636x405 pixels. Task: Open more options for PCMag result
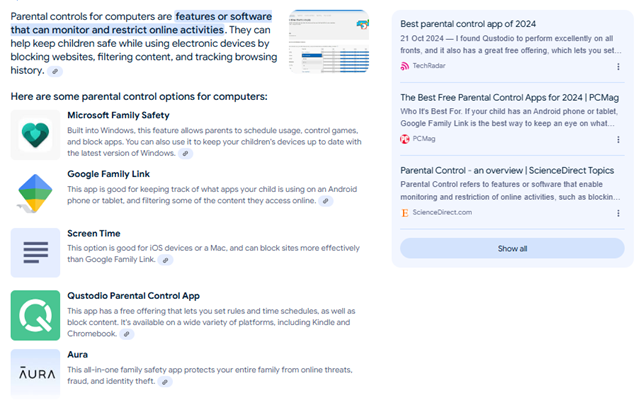[x=618, y=140]
